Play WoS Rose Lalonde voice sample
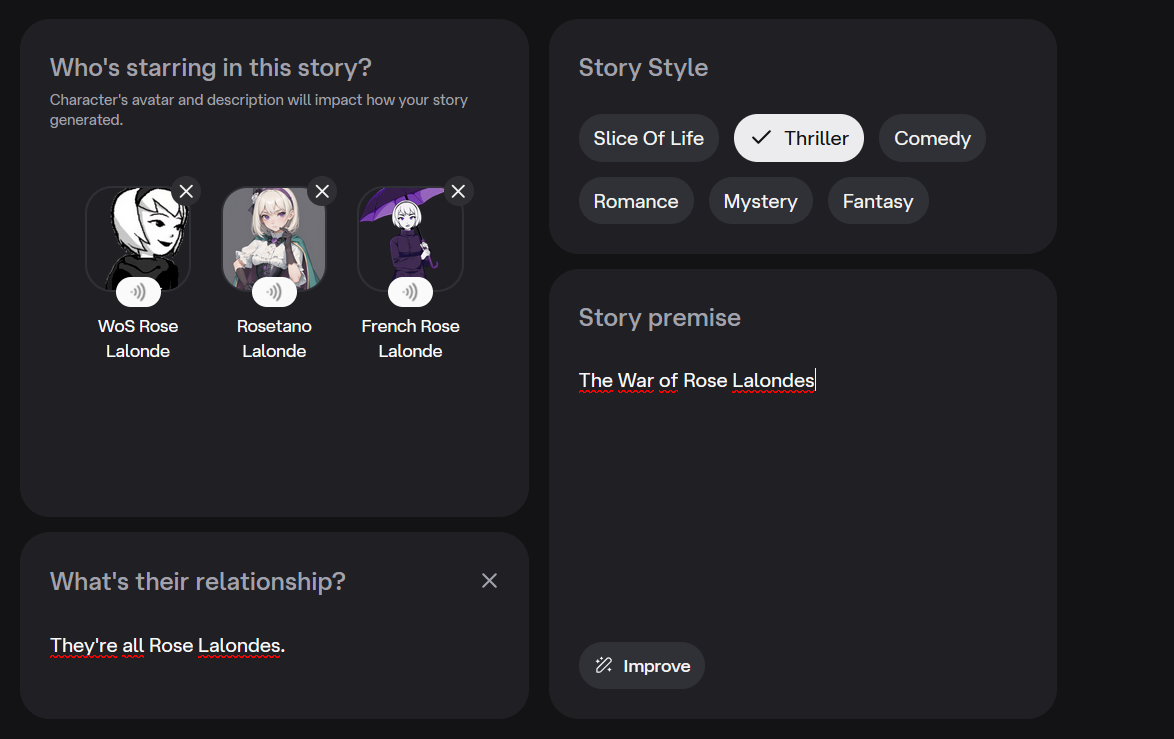This screenshot has height=739, width=1174. click(x=138, y=293)
